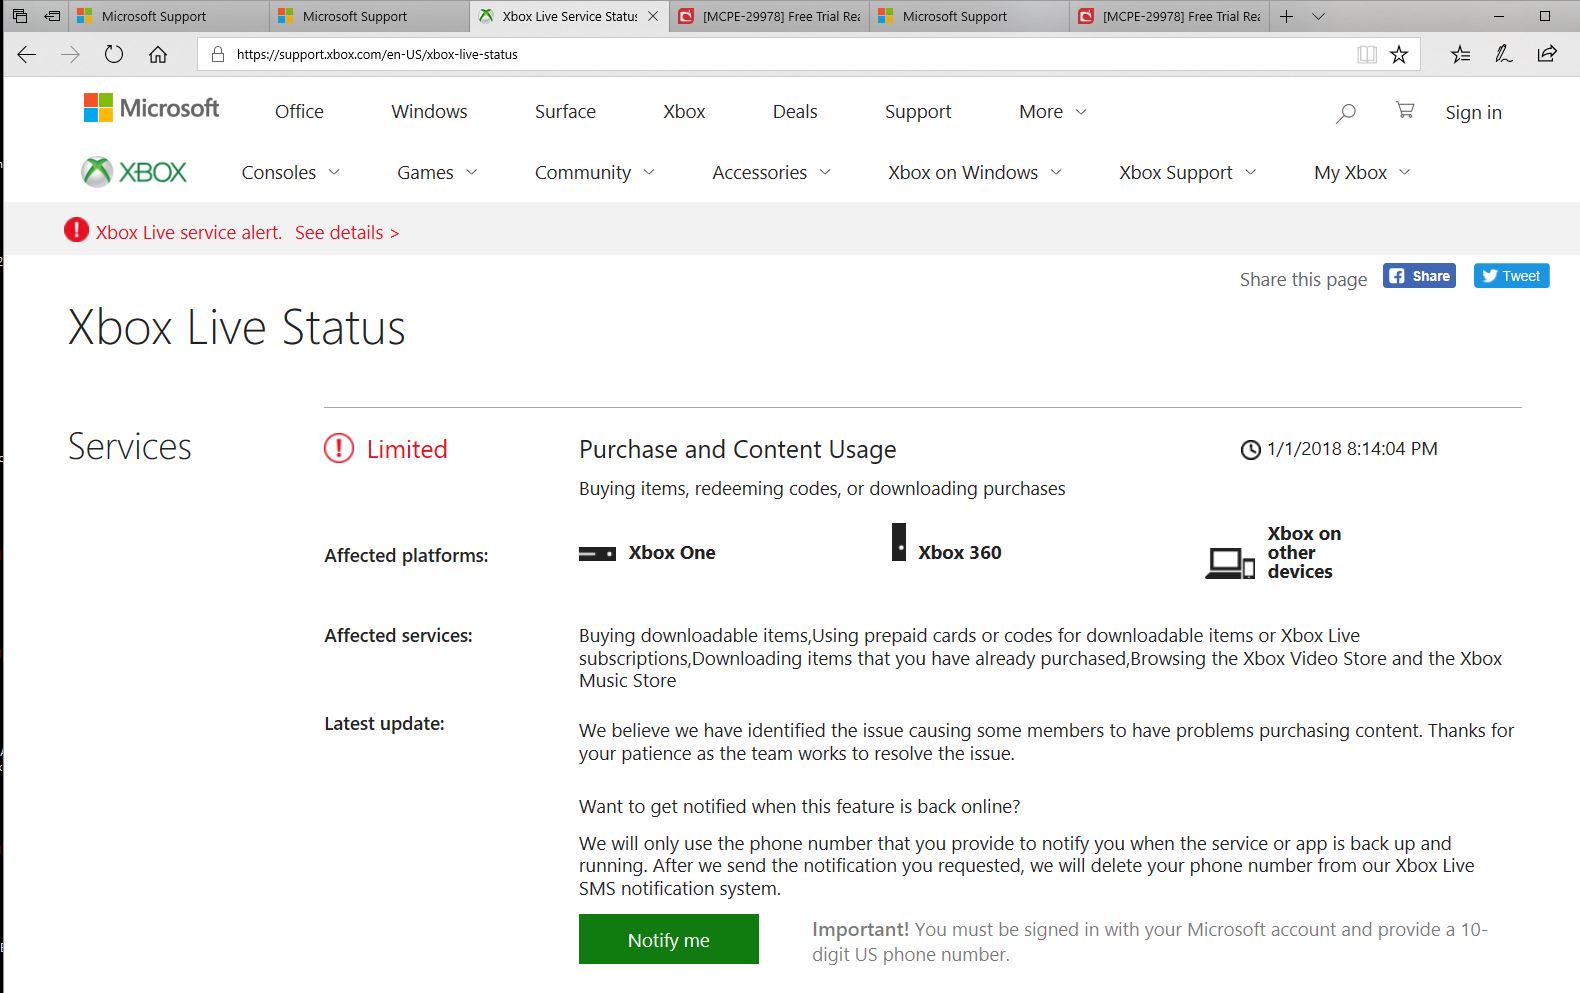The width and height of the screenshot is (1580, 993).
Task: Click the Facebook Share button
Action: click(1419, 276)
